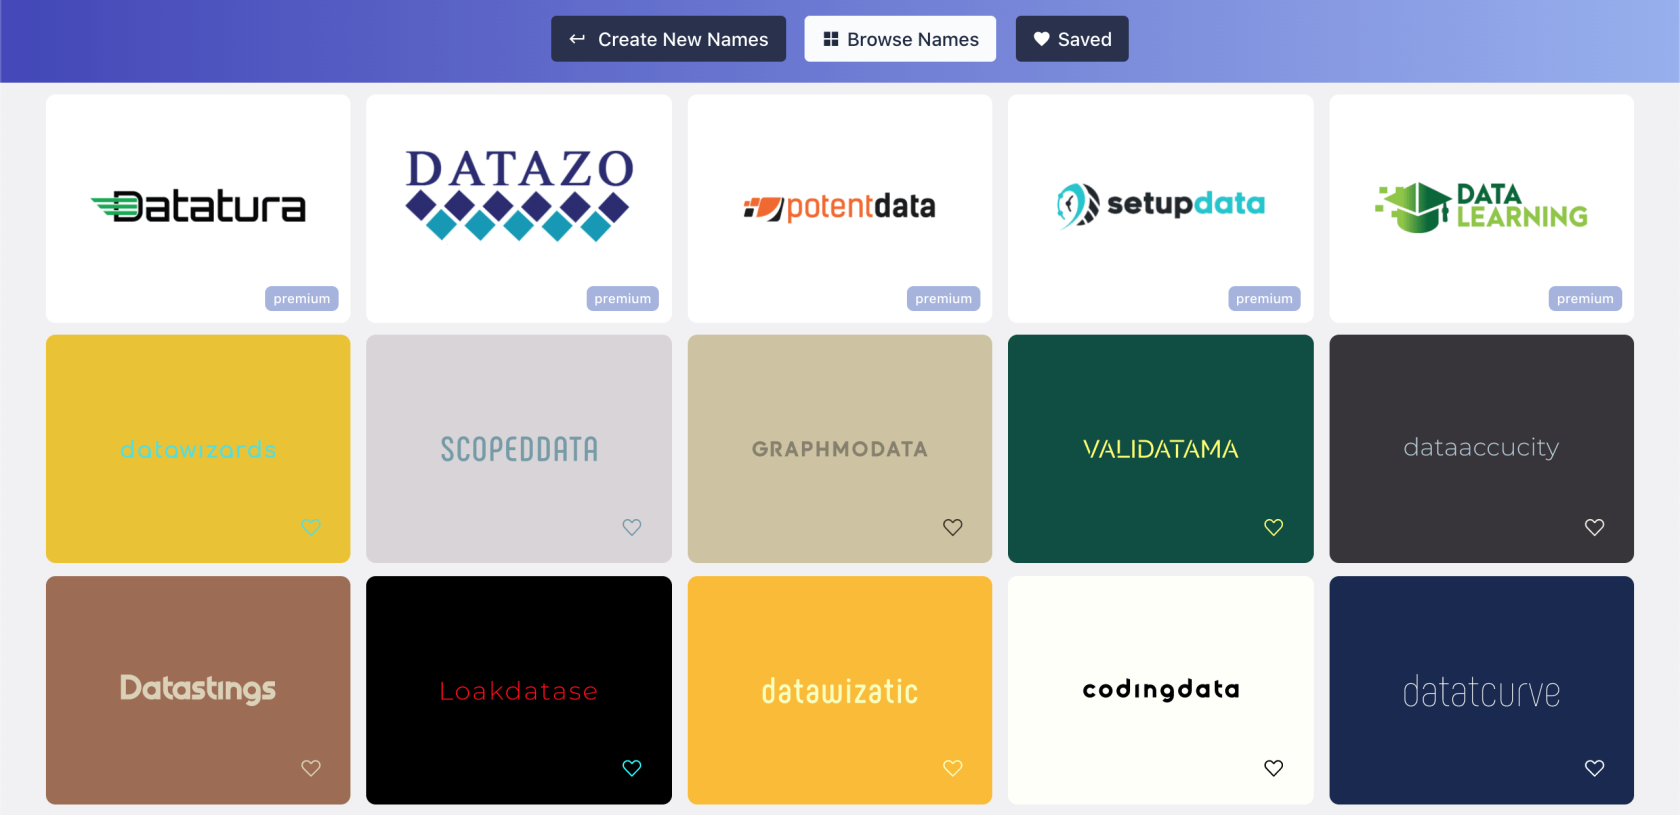The width and height of the screenshot is (1680, 815).
Task: Click the premium badge on setupdata card
Action: pos(1264,299)
